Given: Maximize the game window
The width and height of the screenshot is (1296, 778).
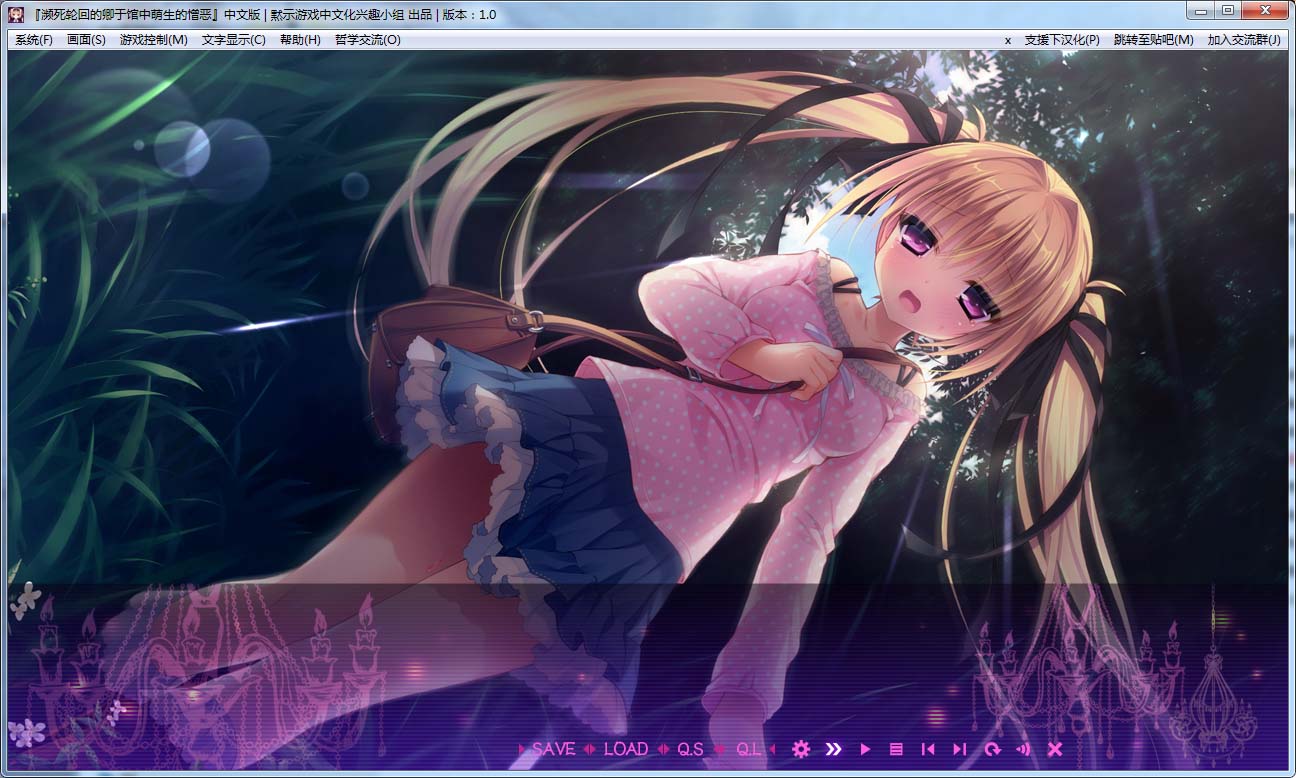Looking at the screenshot, I should click(1228, 10).
